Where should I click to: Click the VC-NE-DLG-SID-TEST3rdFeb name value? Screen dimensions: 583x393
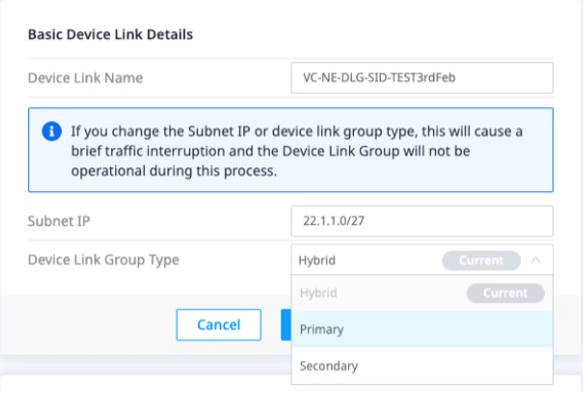click(x=379, y=77)
